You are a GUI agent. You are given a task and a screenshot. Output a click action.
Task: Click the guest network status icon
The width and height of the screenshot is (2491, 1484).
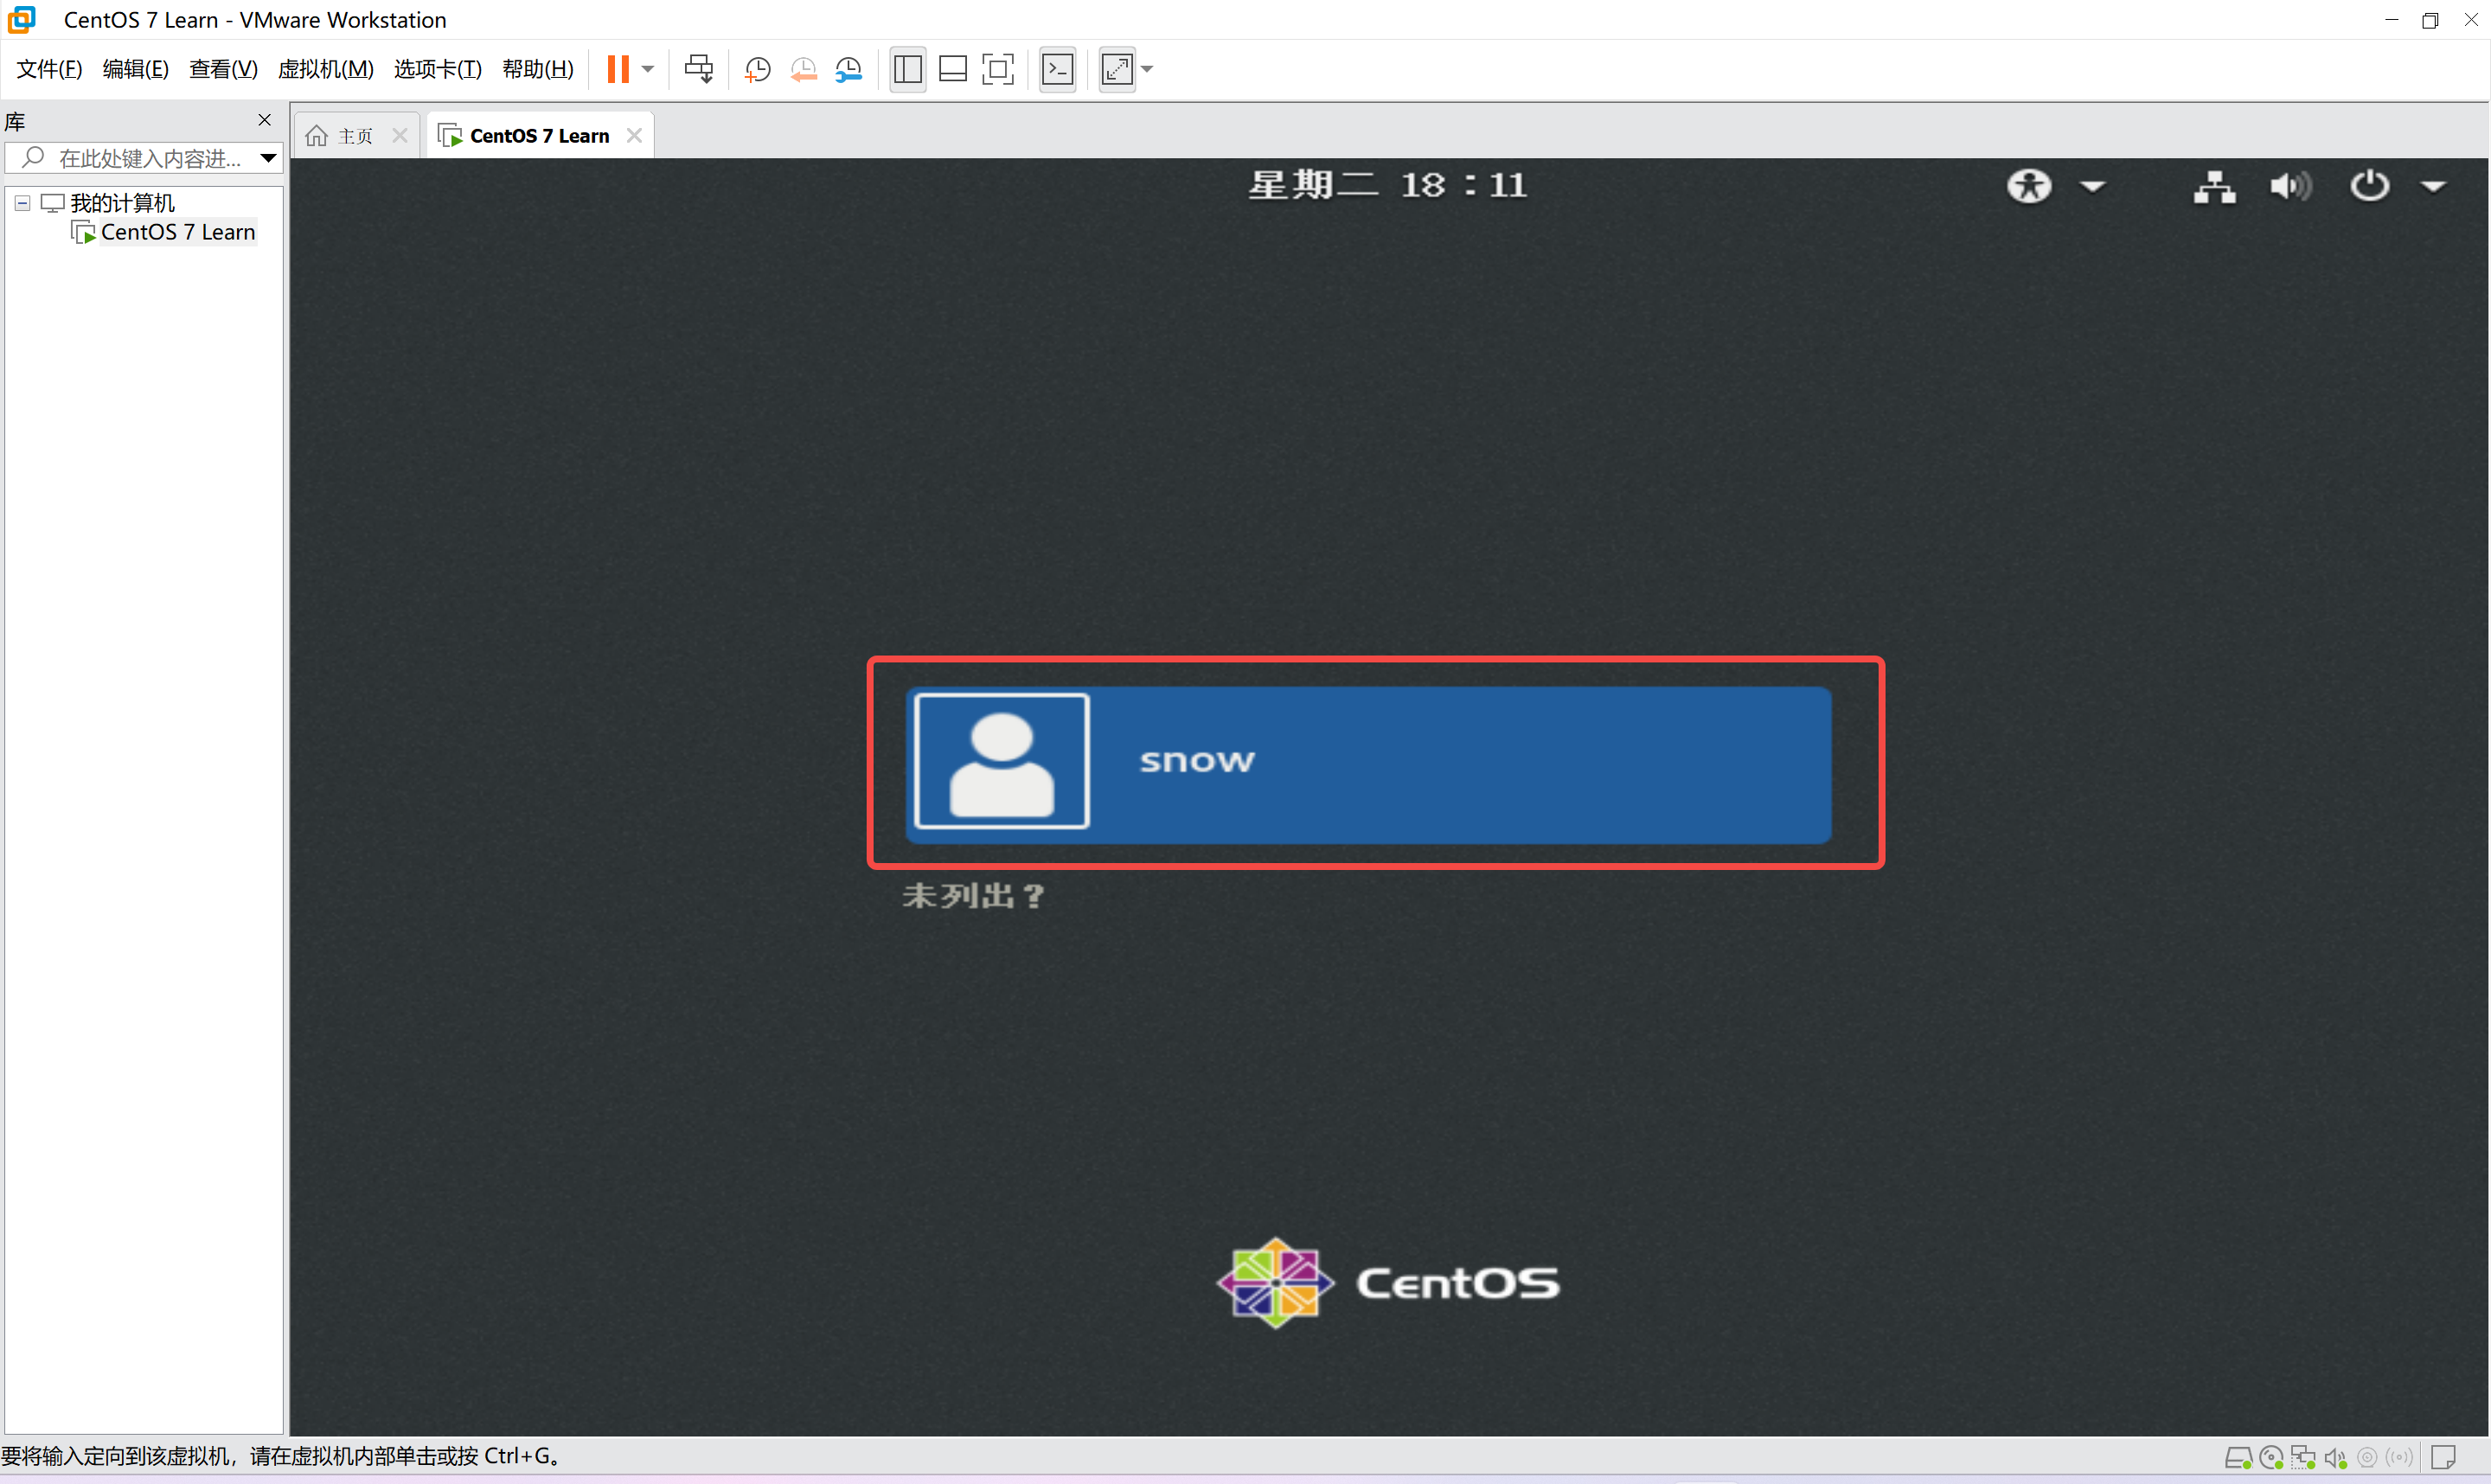[2214, 187]
